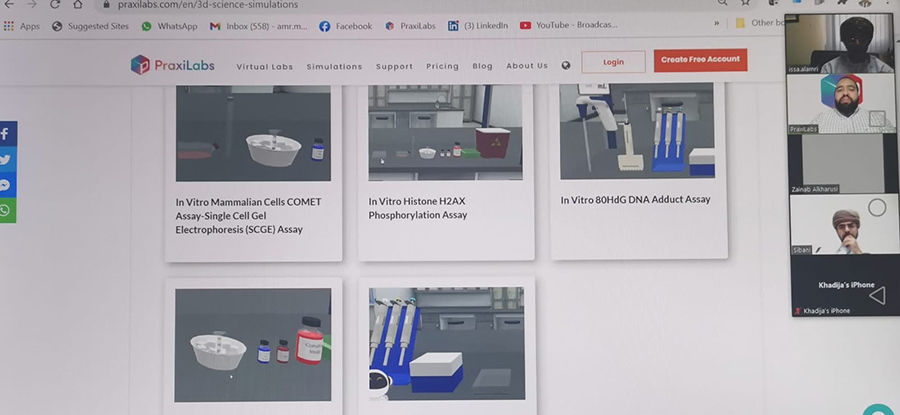Click the In Vitro 80HdG DNA Adduct Assay title
Screen dimensions: 900x415
point(635,199)
